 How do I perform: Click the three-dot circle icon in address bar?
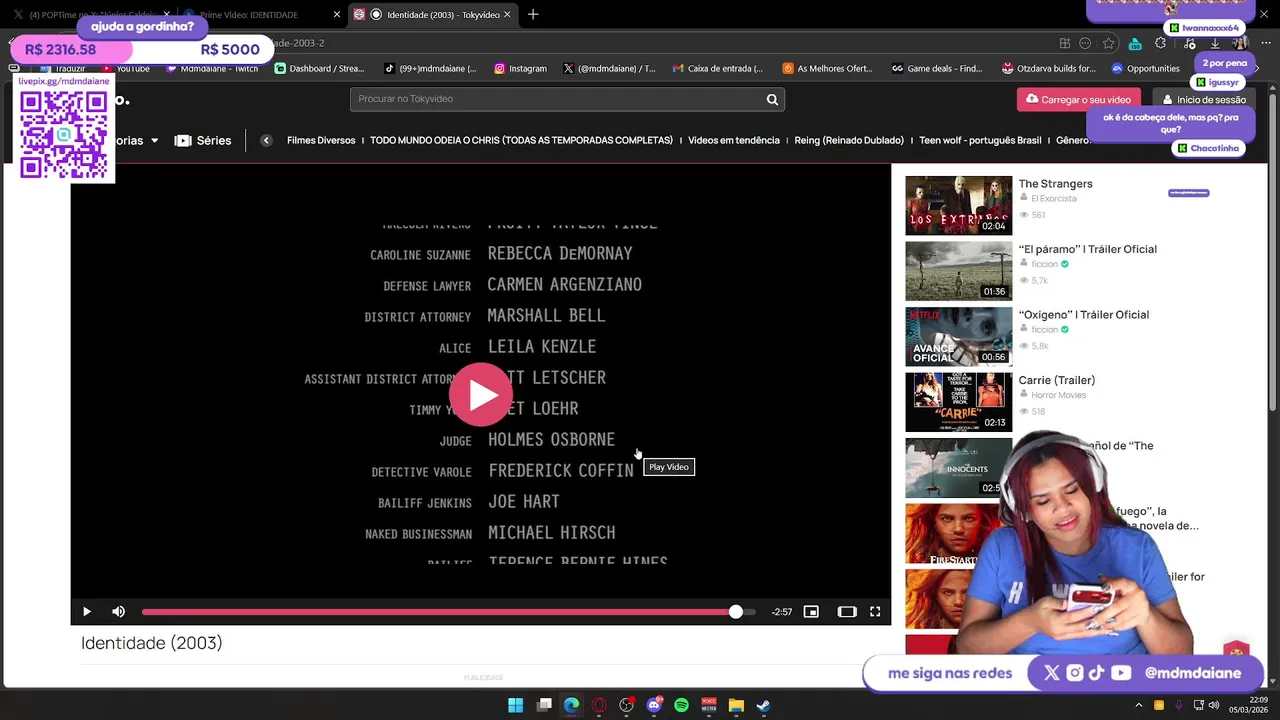(x=1085, y=43)
